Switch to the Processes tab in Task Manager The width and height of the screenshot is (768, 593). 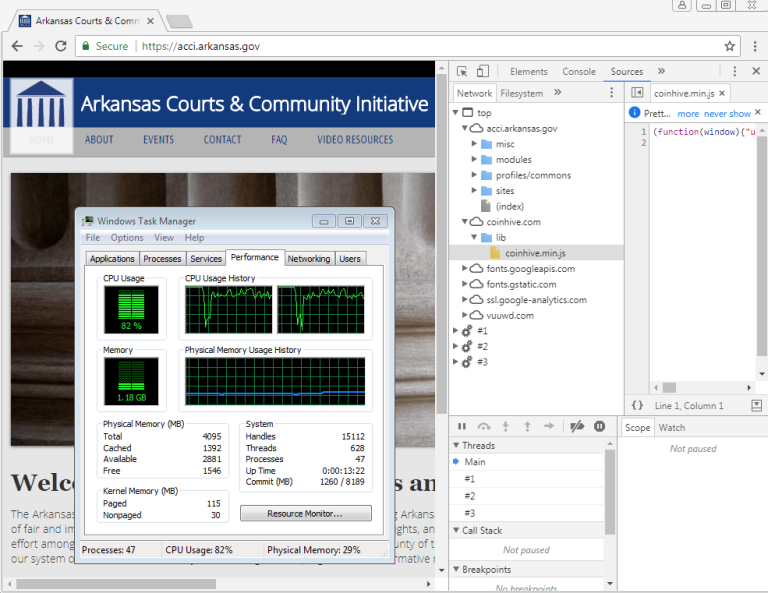coord(162,258)
